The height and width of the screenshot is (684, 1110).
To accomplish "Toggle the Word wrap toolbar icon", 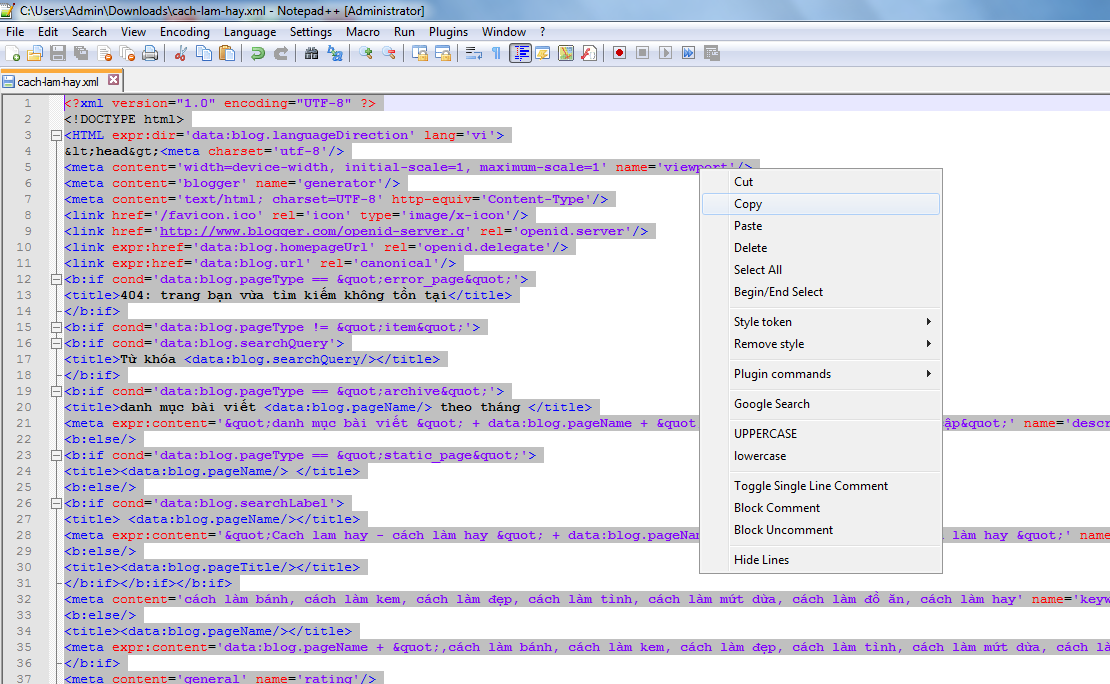I will (474, 53).
